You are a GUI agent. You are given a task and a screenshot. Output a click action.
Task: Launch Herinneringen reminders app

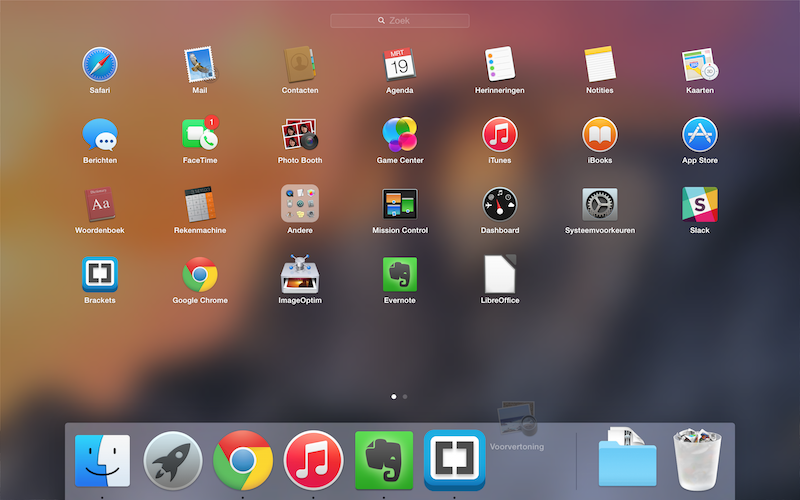pos(499,64)
